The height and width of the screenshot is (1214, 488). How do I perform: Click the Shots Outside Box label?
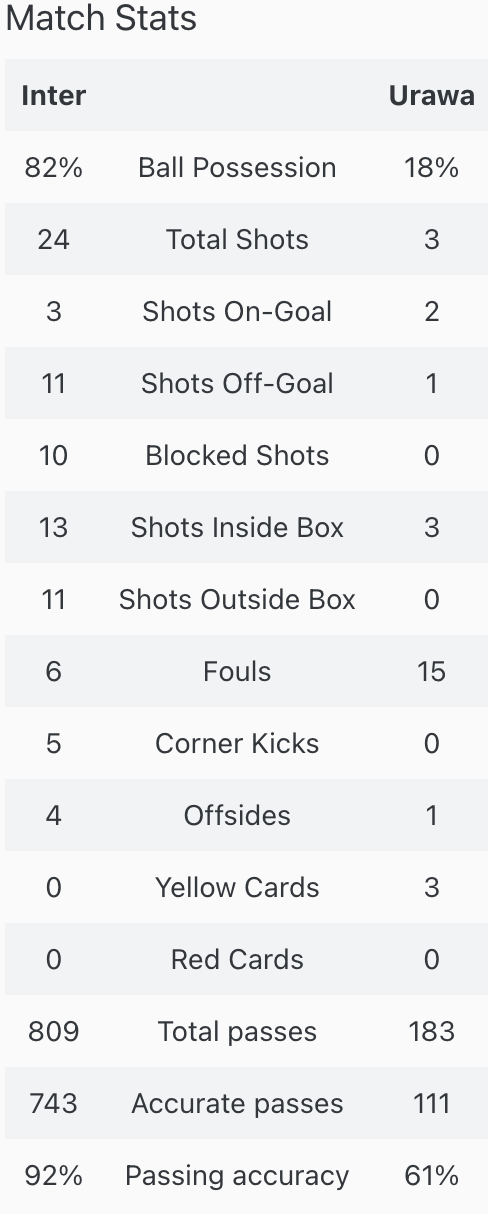click(237, 600)
